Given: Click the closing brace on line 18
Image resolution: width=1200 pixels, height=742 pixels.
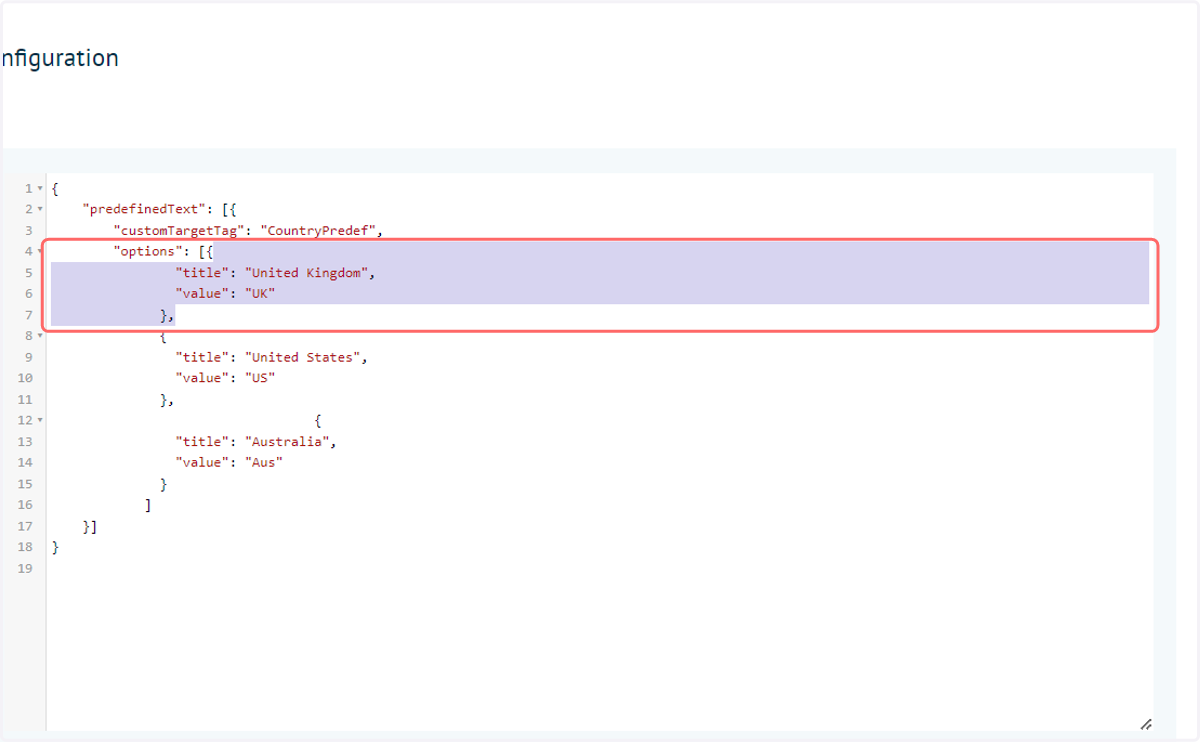Looking at the screenshot, I should 56,547.
